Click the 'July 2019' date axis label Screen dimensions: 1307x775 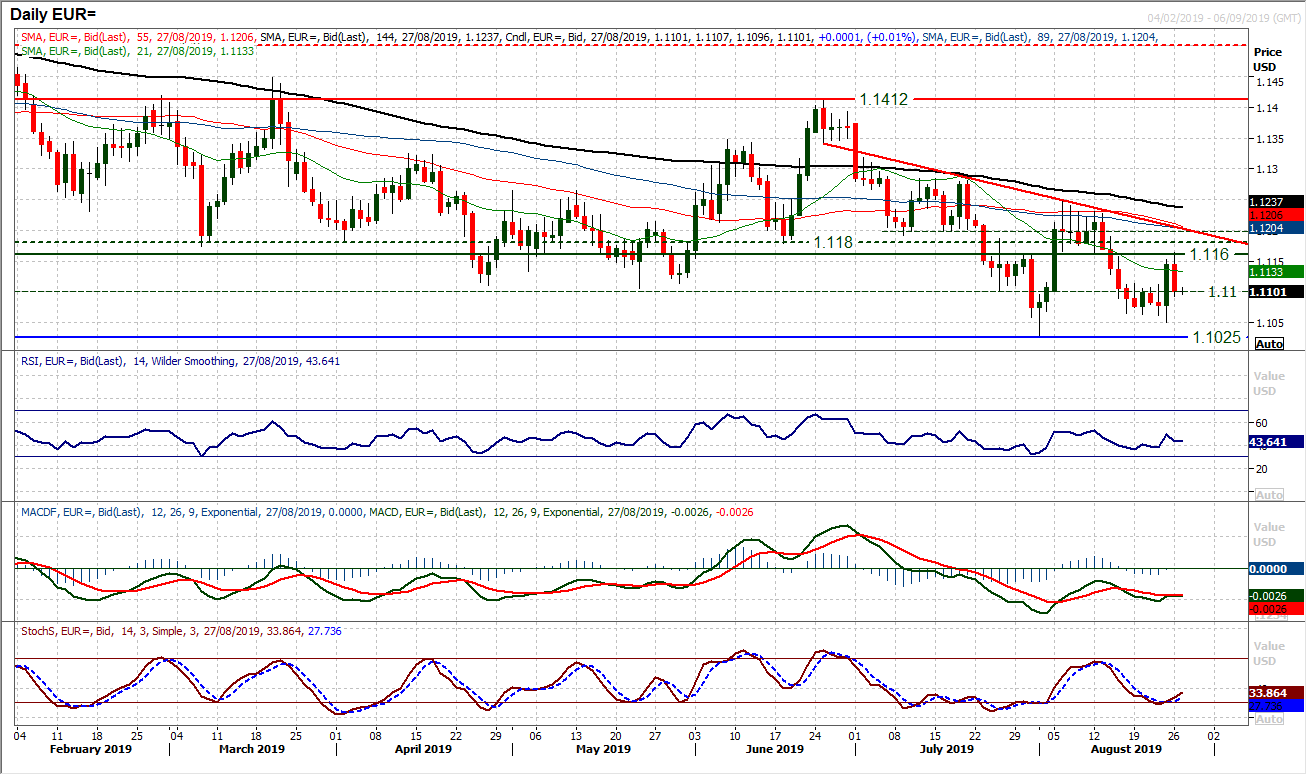pyautogui.click(x=945, y=748)
